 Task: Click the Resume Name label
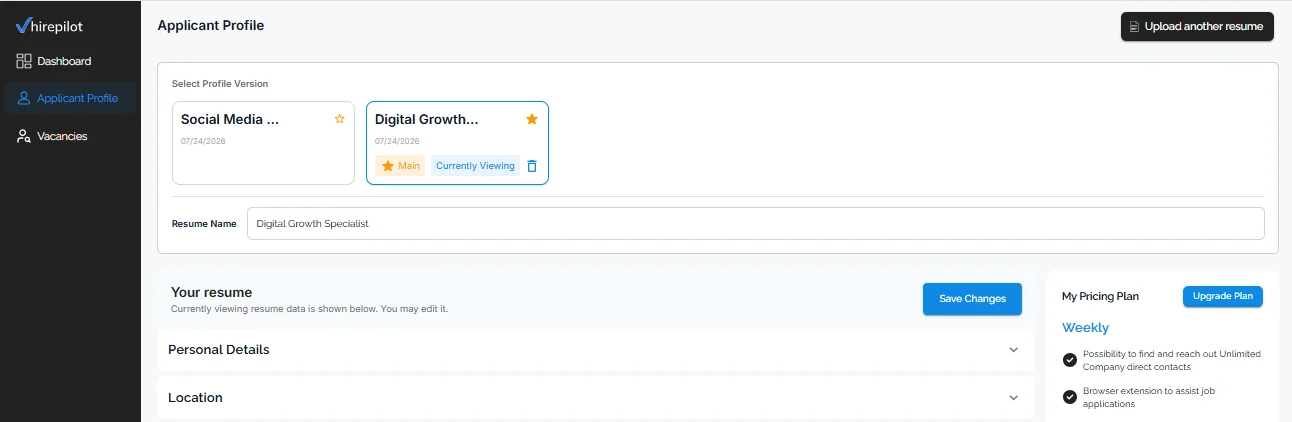point(204,224)
